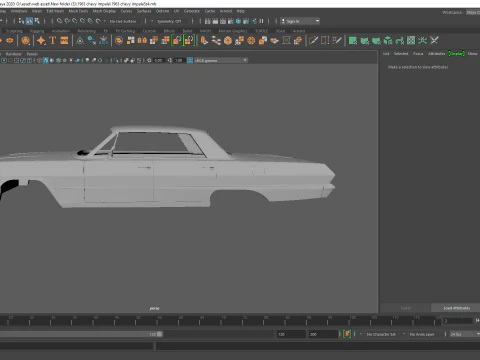Toggle select by hierarchy mode icon
480x360 pixels.
click(21, 21)
